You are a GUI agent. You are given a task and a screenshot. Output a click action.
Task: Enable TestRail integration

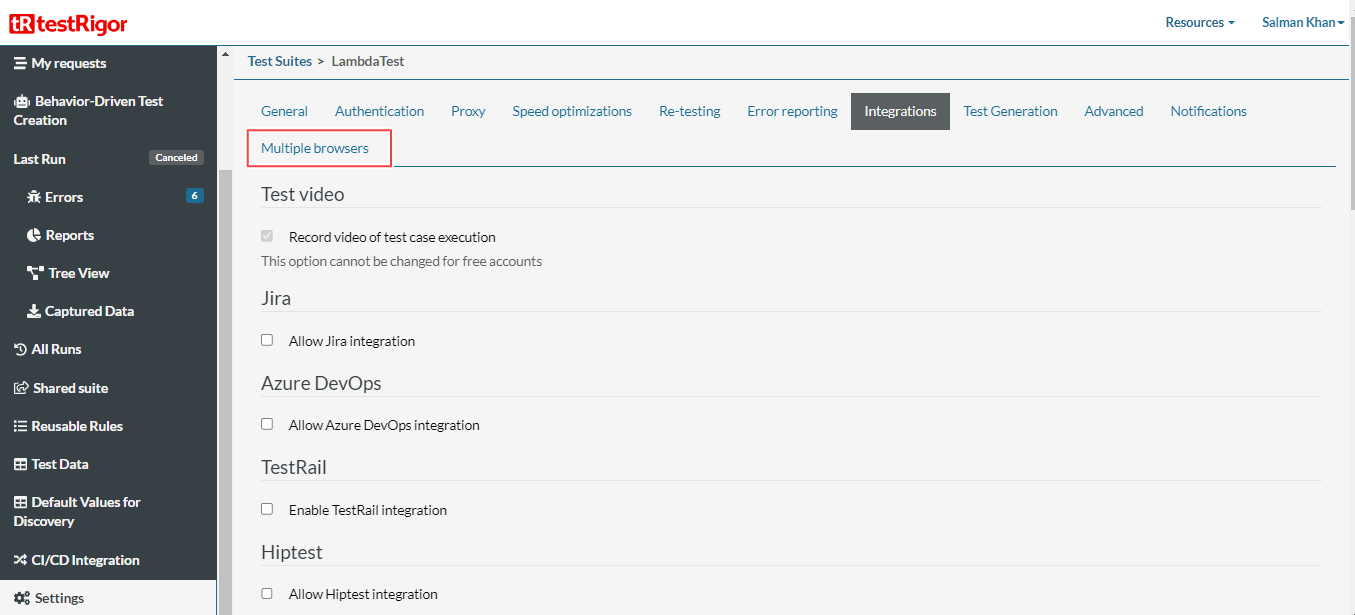pos(267,509)
